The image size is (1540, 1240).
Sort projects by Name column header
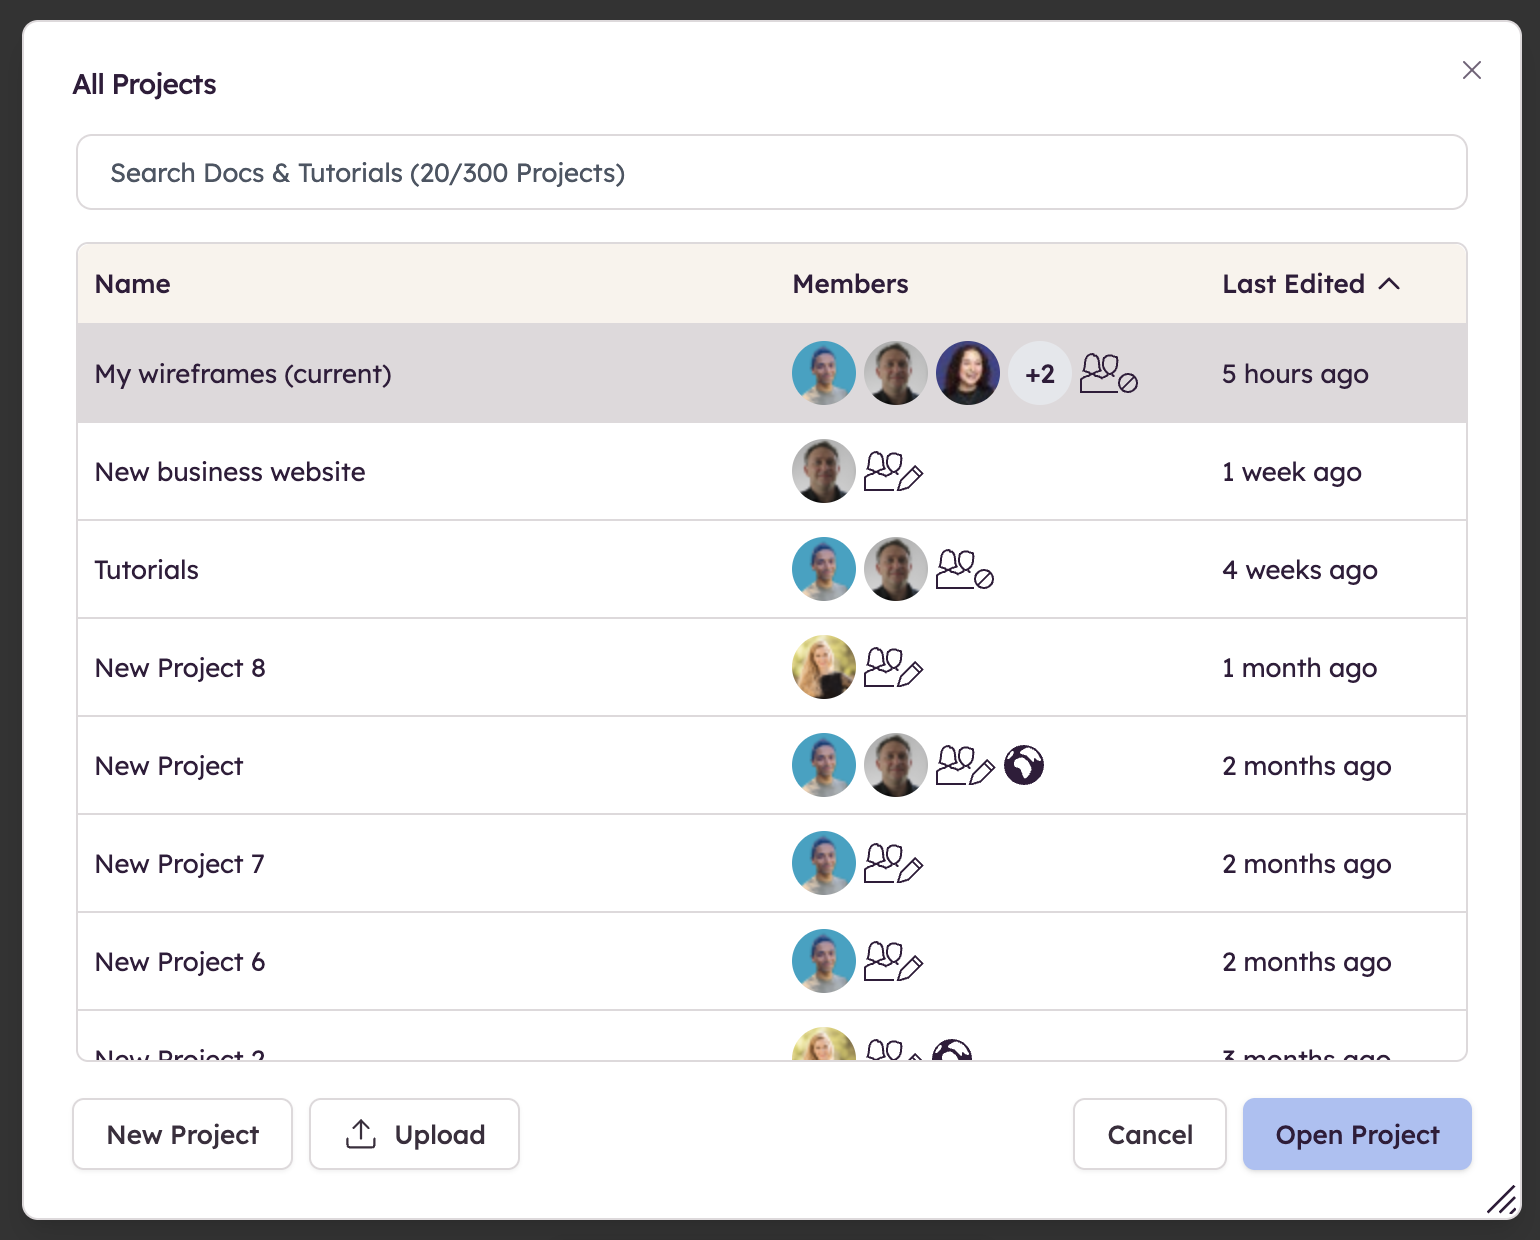point(133,284)
